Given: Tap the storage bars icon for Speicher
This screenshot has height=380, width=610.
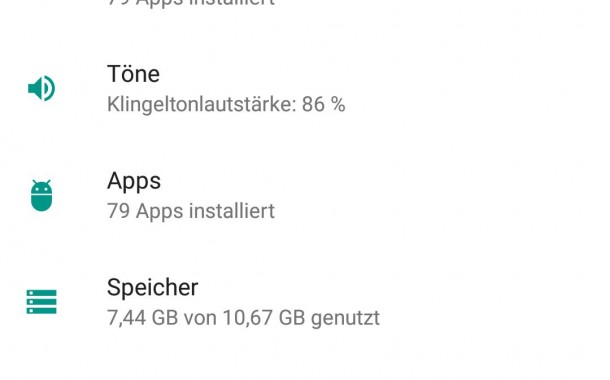Looking at the screenshot, I should click(x=42, y=302).
